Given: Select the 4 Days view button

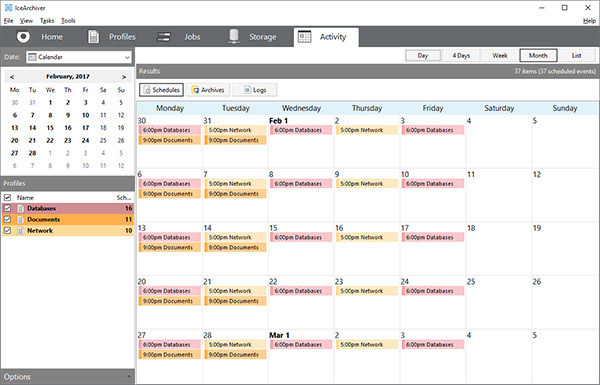Looking at the screenshot, I should [461, 55].
